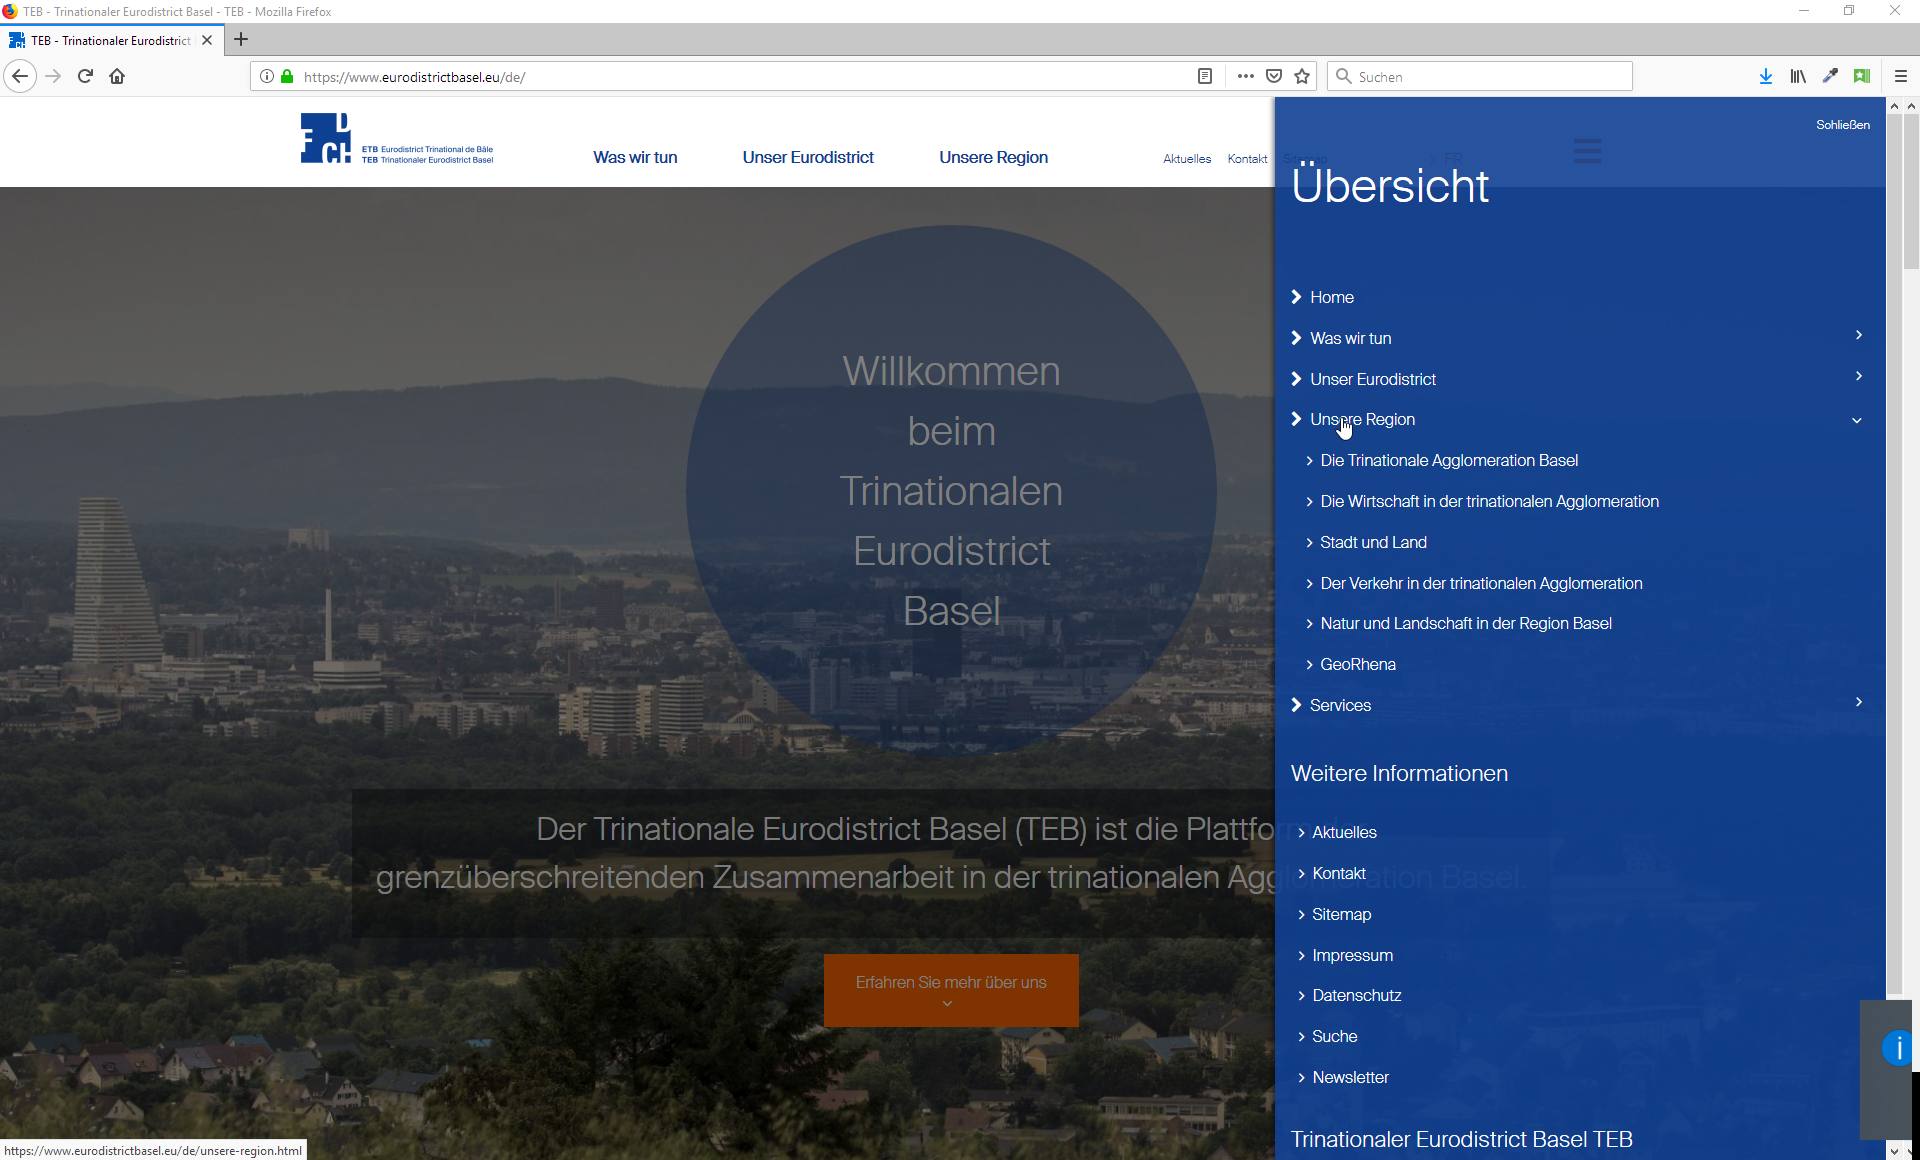The height and width of the screenshot is (1160, 1920).
Task: Click the Firefox home icon
Action: tap(117, 76)
